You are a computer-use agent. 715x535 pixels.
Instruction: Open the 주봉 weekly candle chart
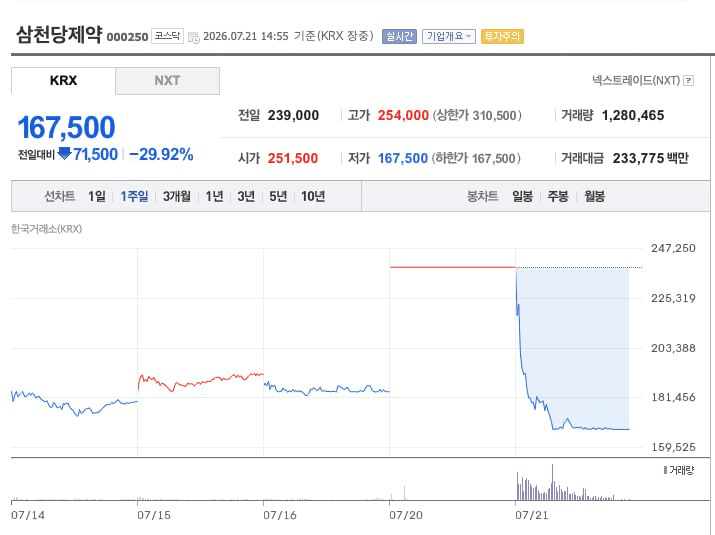coord(558,196)
